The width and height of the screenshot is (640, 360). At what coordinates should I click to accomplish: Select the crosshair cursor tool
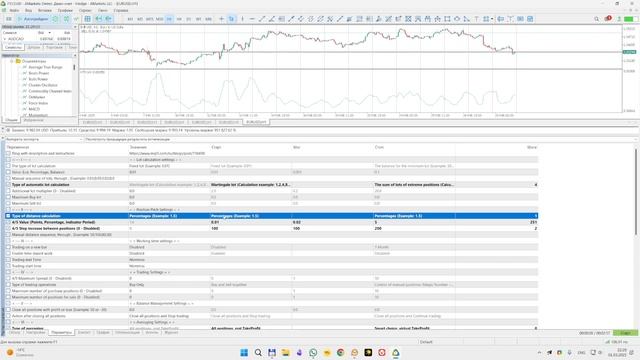coord(222,19)
